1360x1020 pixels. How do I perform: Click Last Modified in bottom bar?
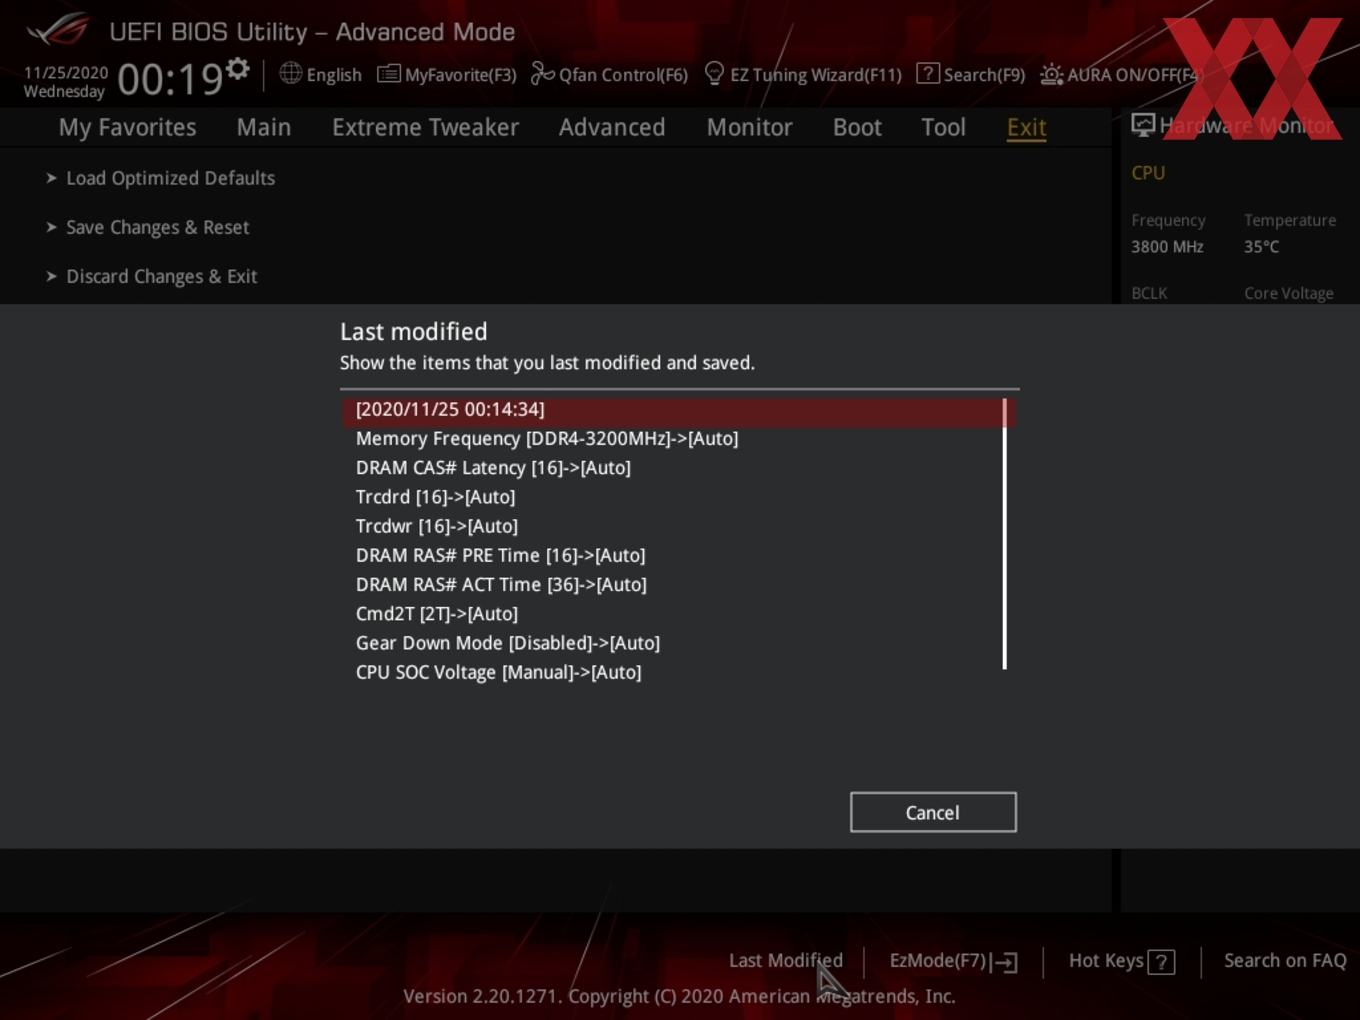[785, 960]
